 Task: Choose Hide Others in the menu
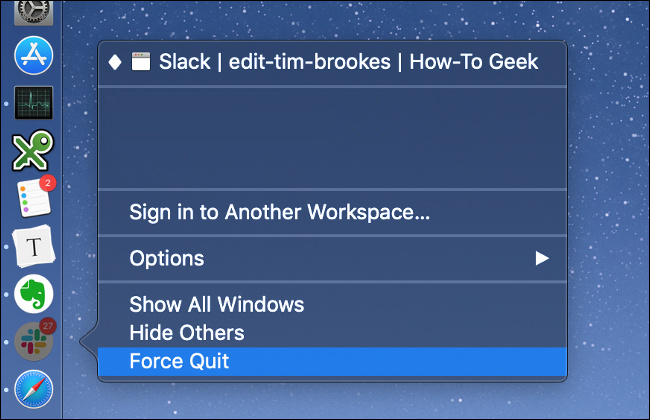[186, 332]
